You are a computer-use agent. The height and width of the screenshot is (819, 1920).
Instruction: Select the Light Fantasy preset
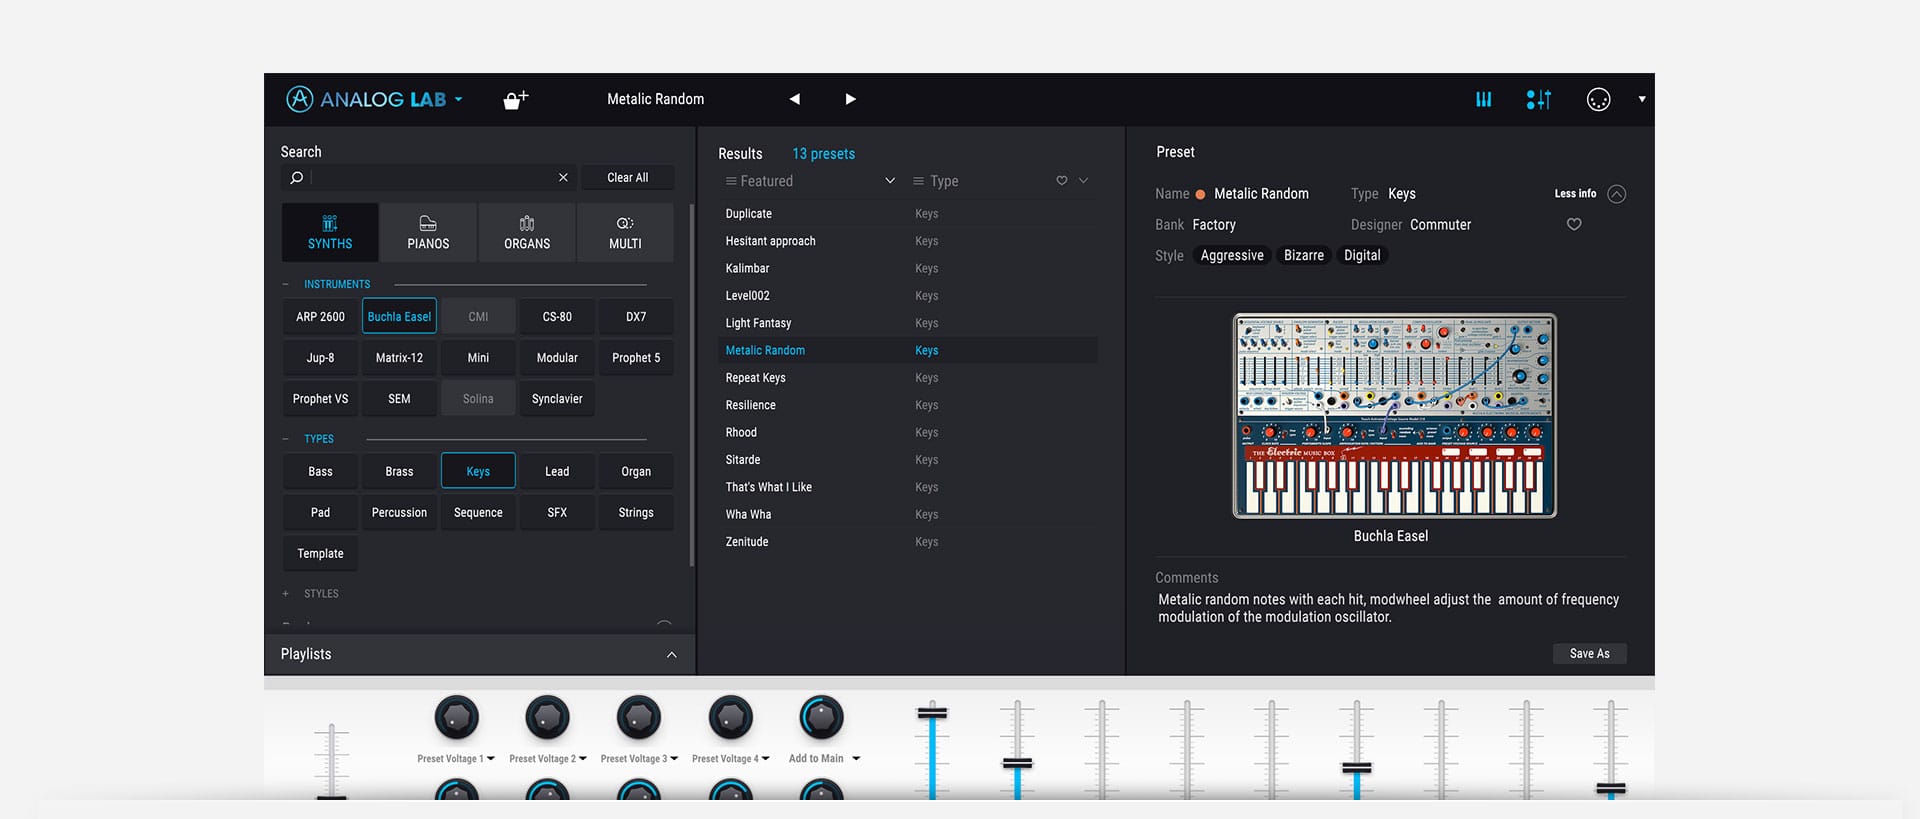[908, 323]
